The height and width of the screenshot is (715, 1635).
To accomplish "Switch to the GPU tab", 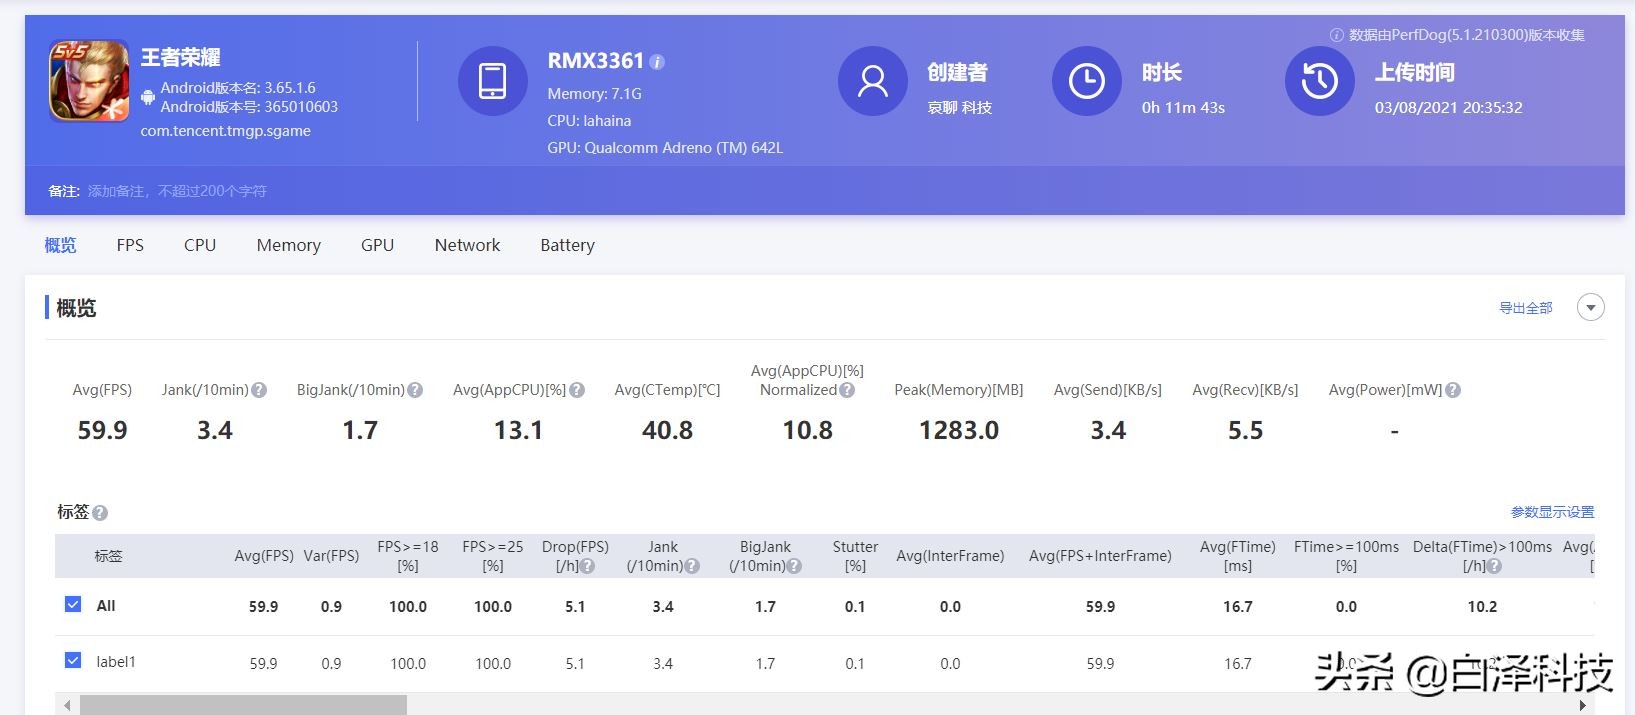I will tap(377, 245).
